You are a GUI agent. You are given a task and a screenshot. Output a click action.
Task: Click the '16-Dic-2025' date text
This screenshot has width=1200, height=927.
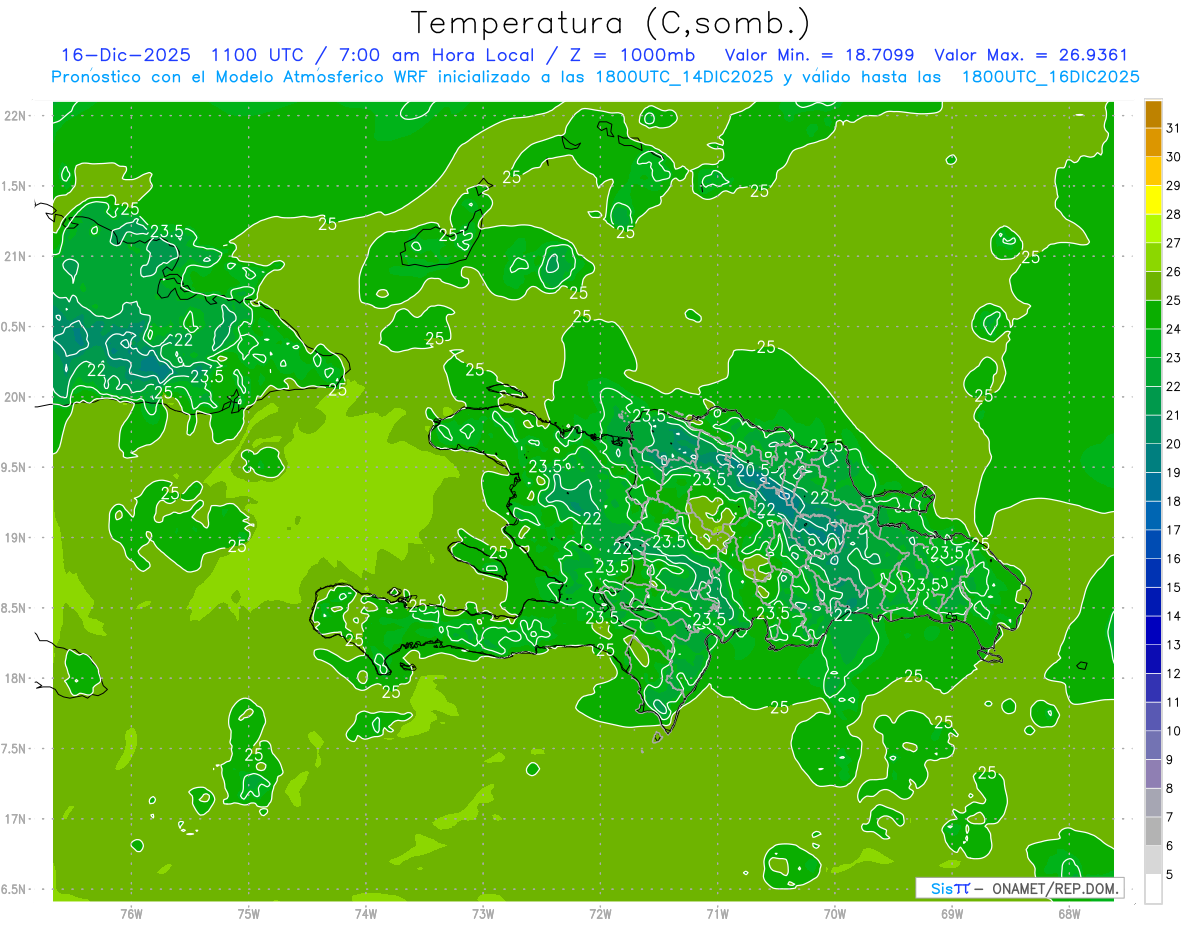(x=125, y=55)
